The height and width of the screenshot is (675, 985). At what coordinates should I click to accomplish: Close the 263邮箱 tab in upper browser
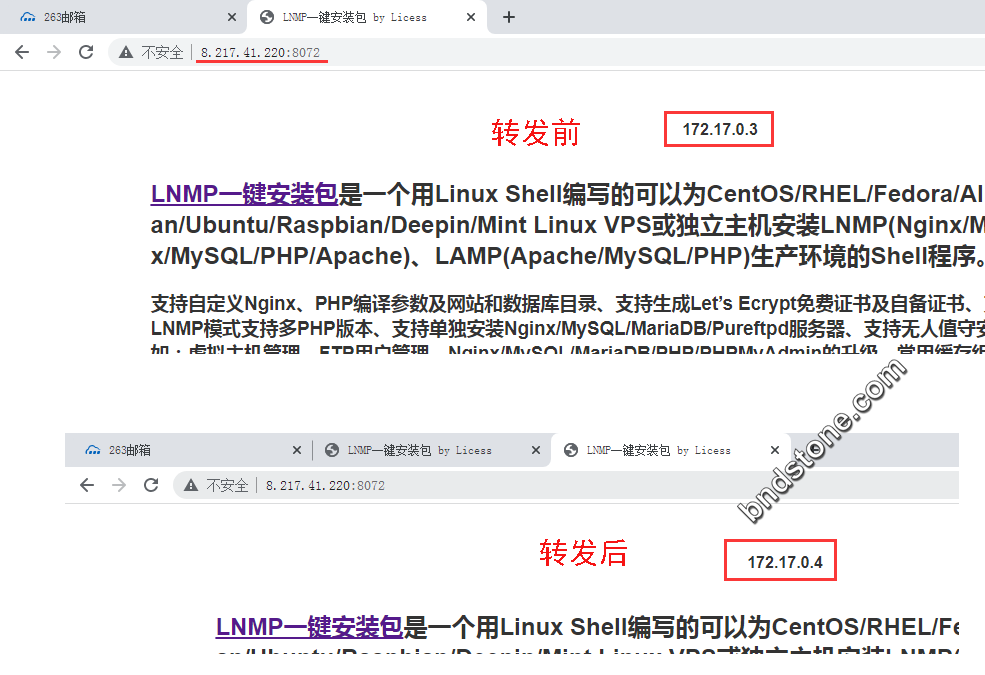pyautogui.click(x=232, y=18)
